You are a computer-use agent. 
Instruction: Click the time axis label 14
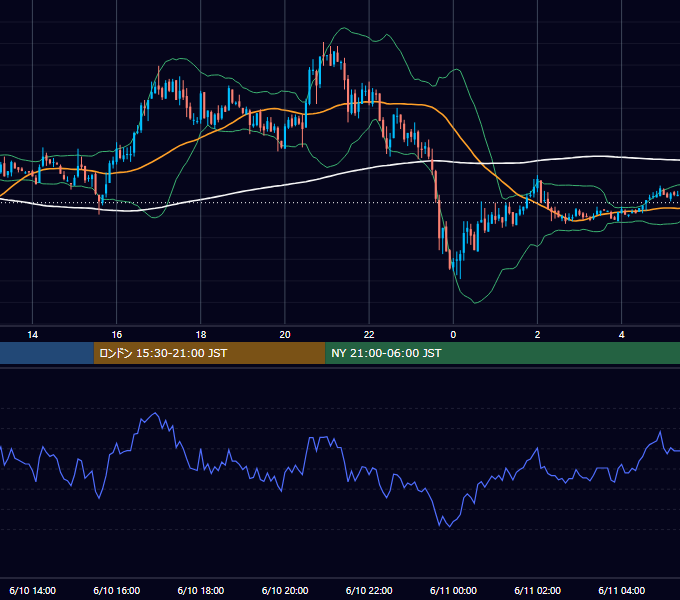(x=33, y=335)
